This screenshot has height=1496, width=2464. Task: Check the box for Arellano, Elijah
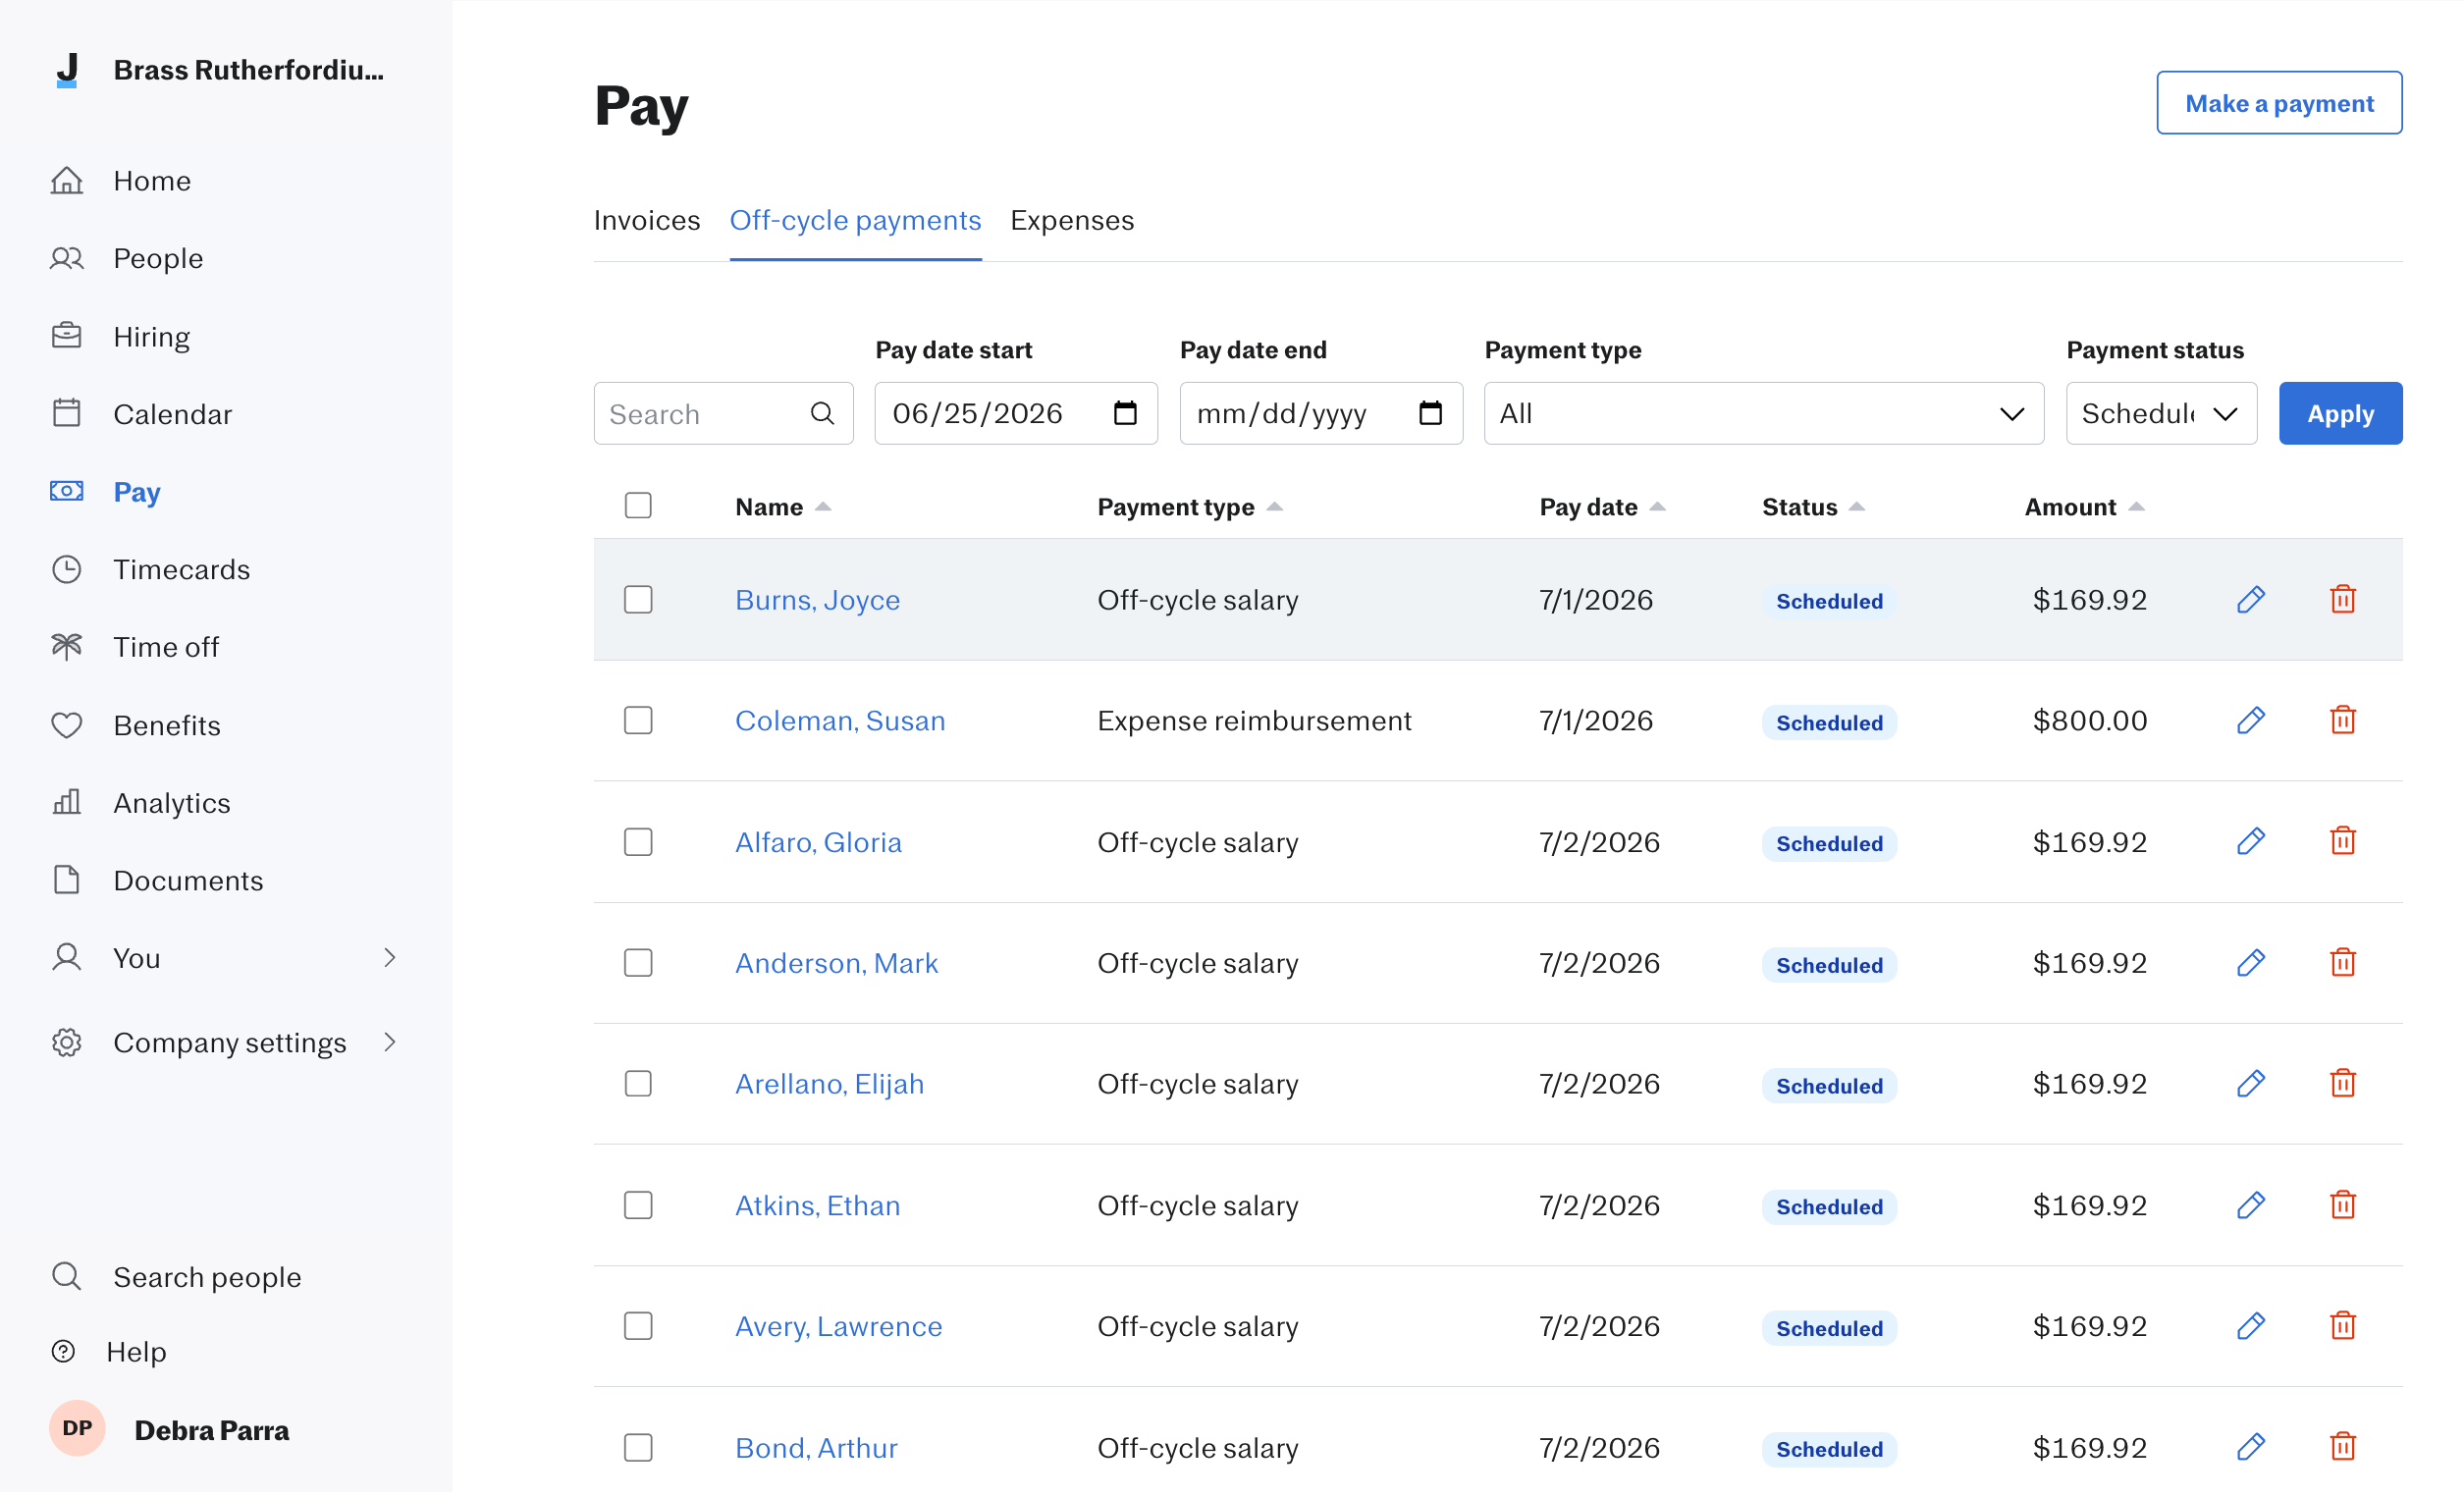click(638, 1086)
